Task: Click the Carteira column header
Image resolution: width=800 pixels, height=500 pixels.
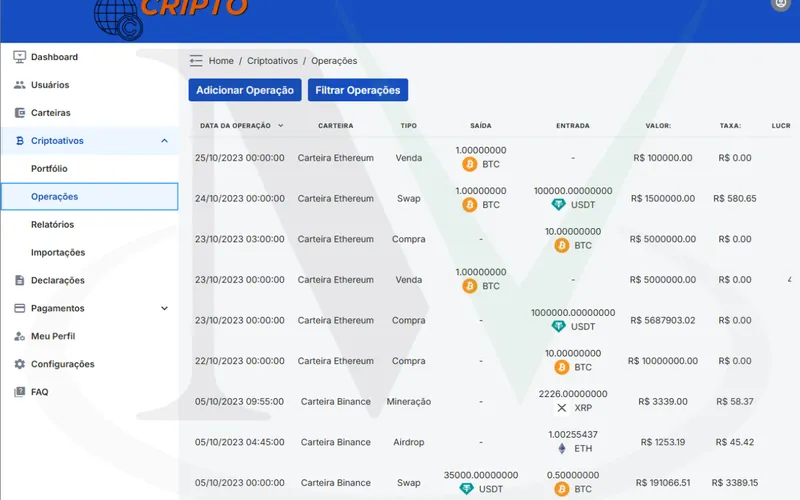Action: pos(336,126)
